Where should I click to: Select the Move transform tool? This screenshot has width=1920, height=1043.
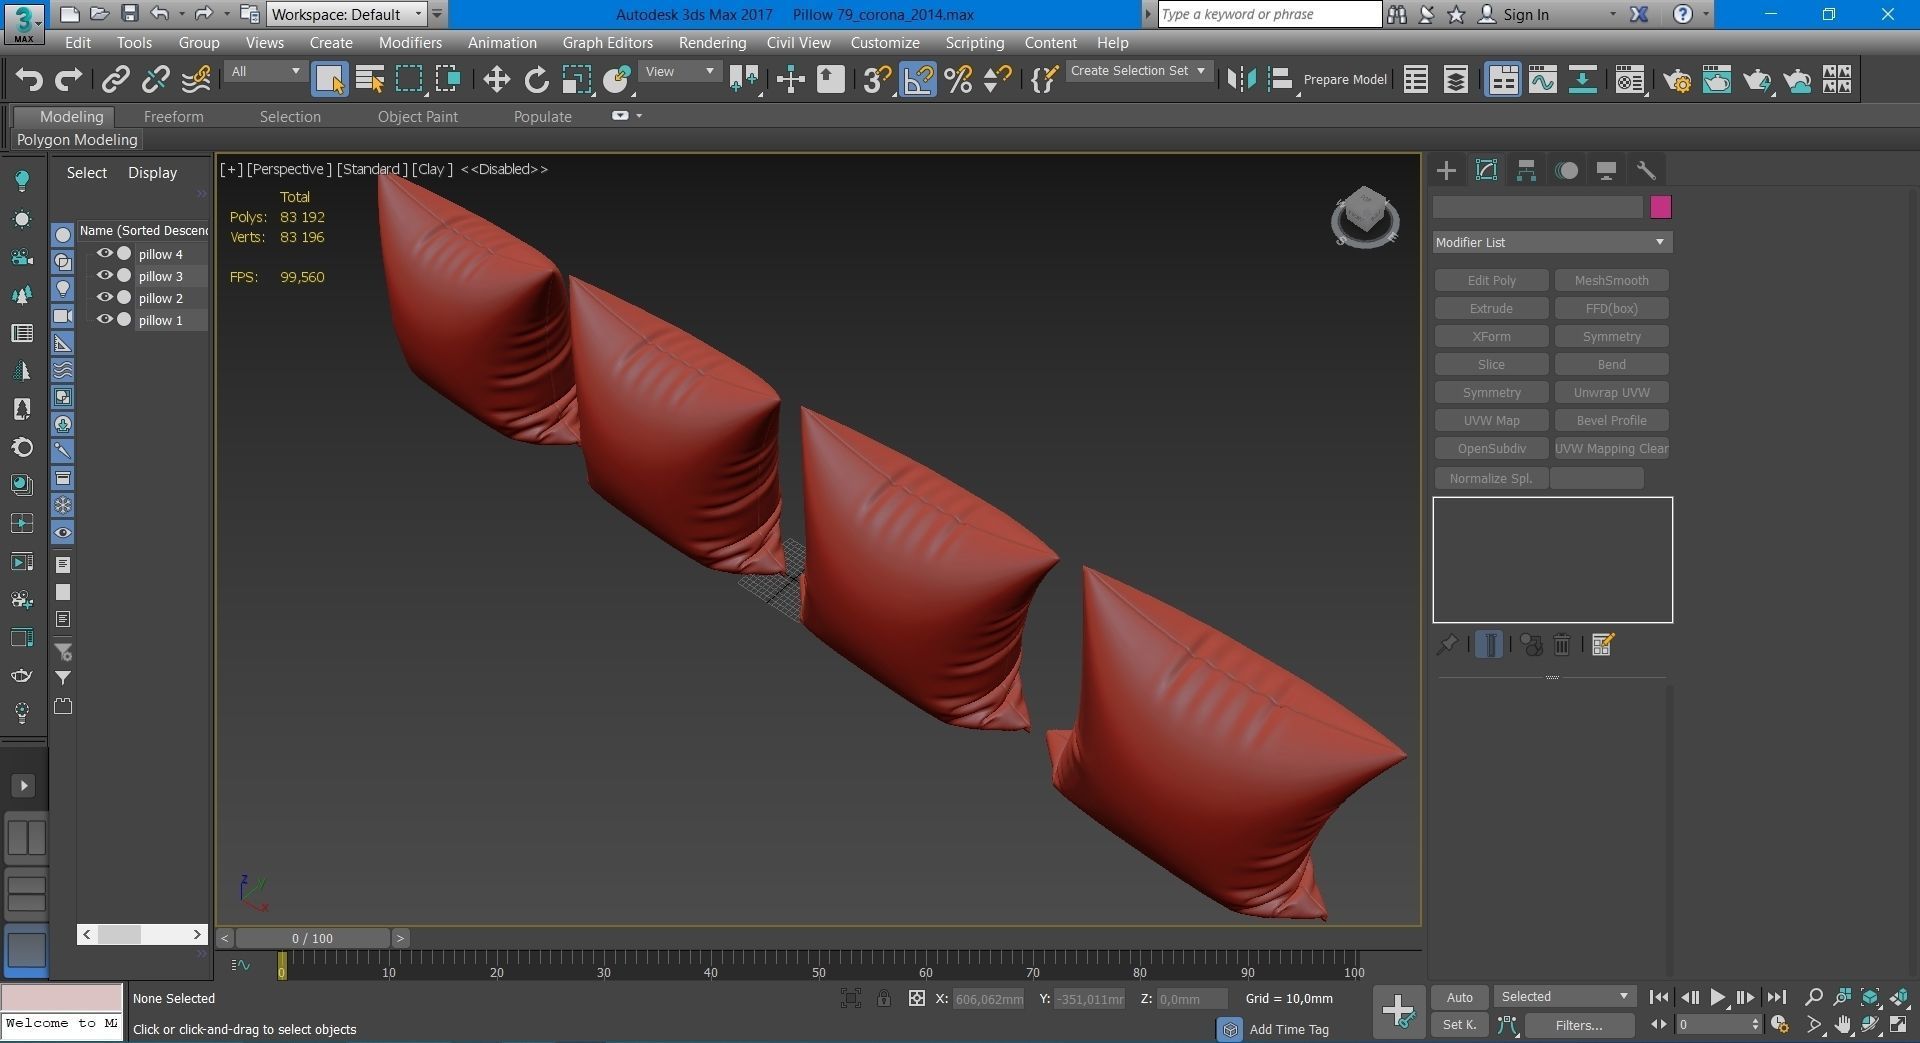tap(496, 79)
